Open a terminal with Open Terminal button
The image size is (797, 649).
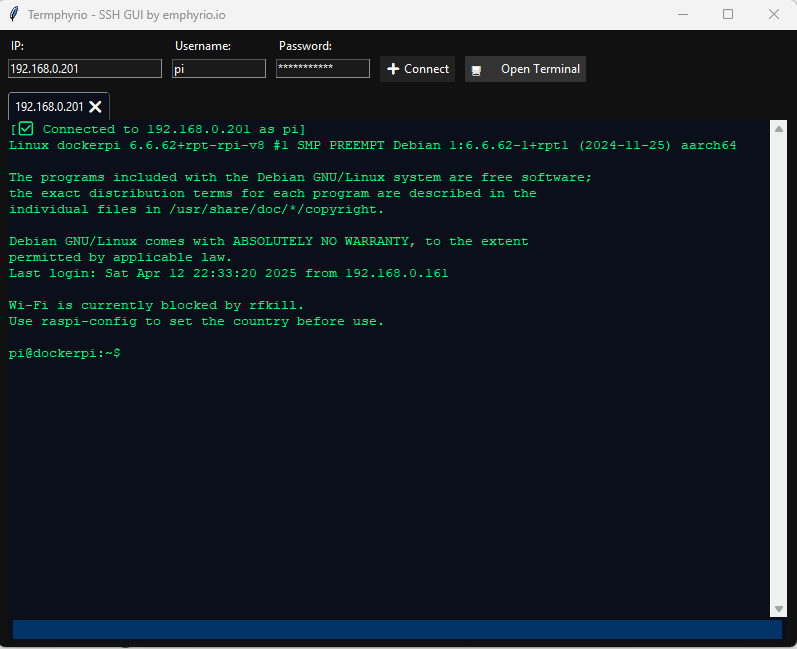point(525,69)
